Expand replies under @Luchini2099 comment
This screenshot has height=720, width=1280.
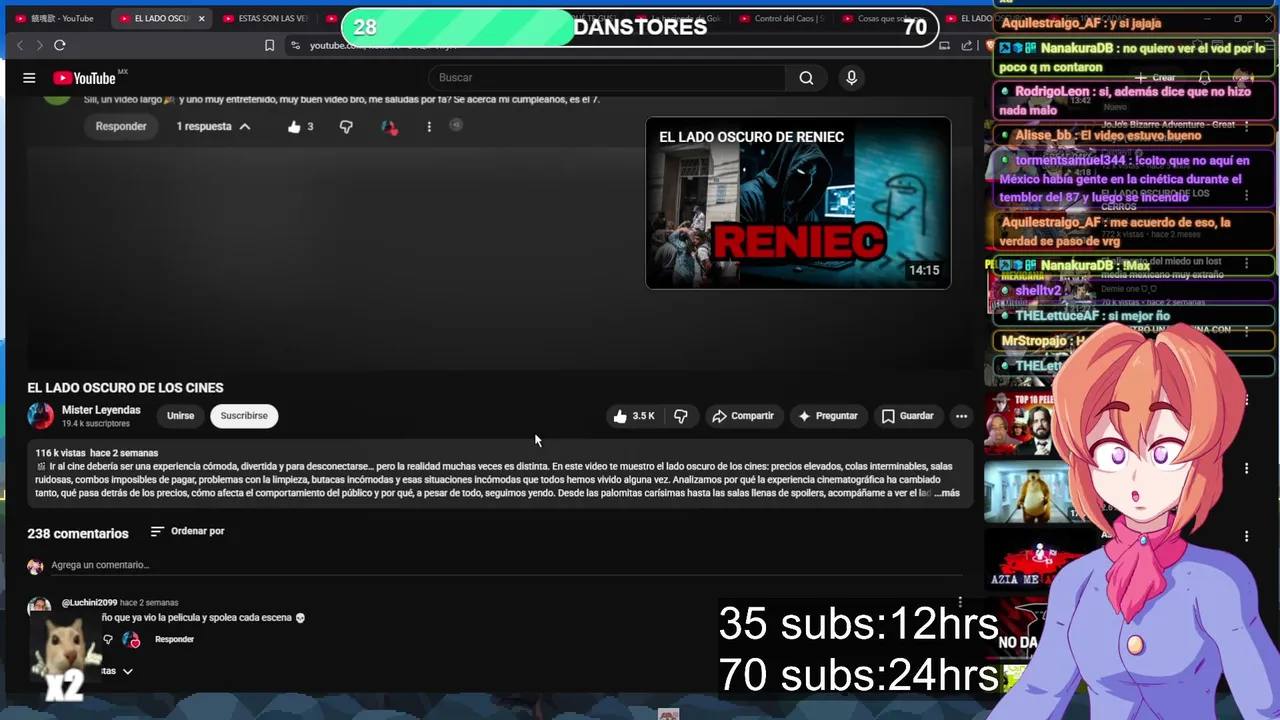click(118, 671)
